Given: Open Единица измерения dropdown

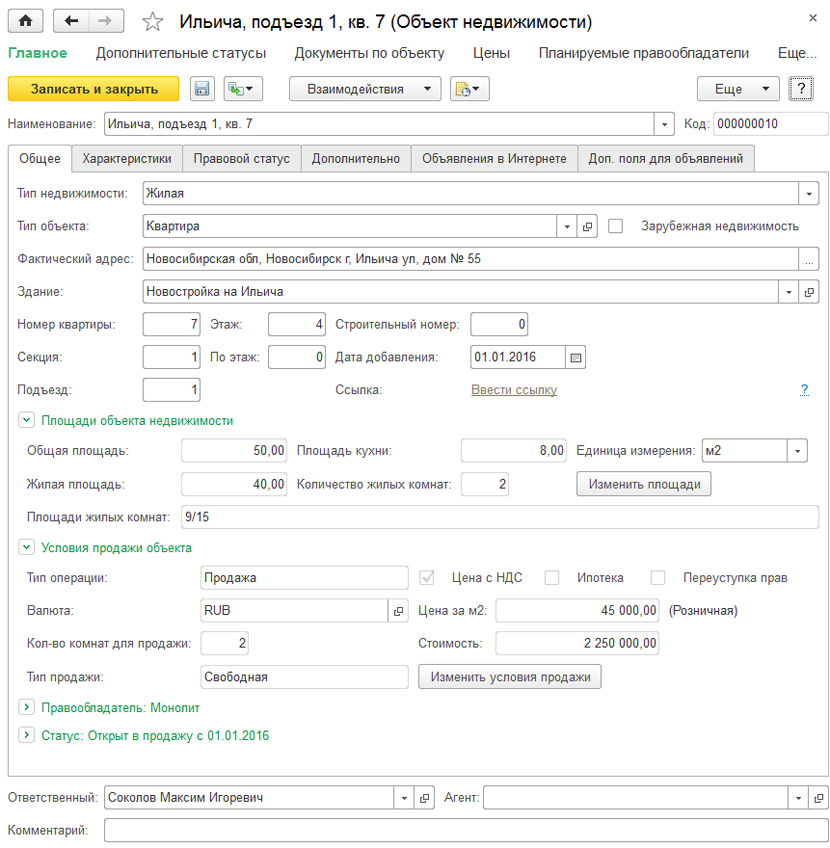Looking at the screenshot, I should tap(798, 451).
